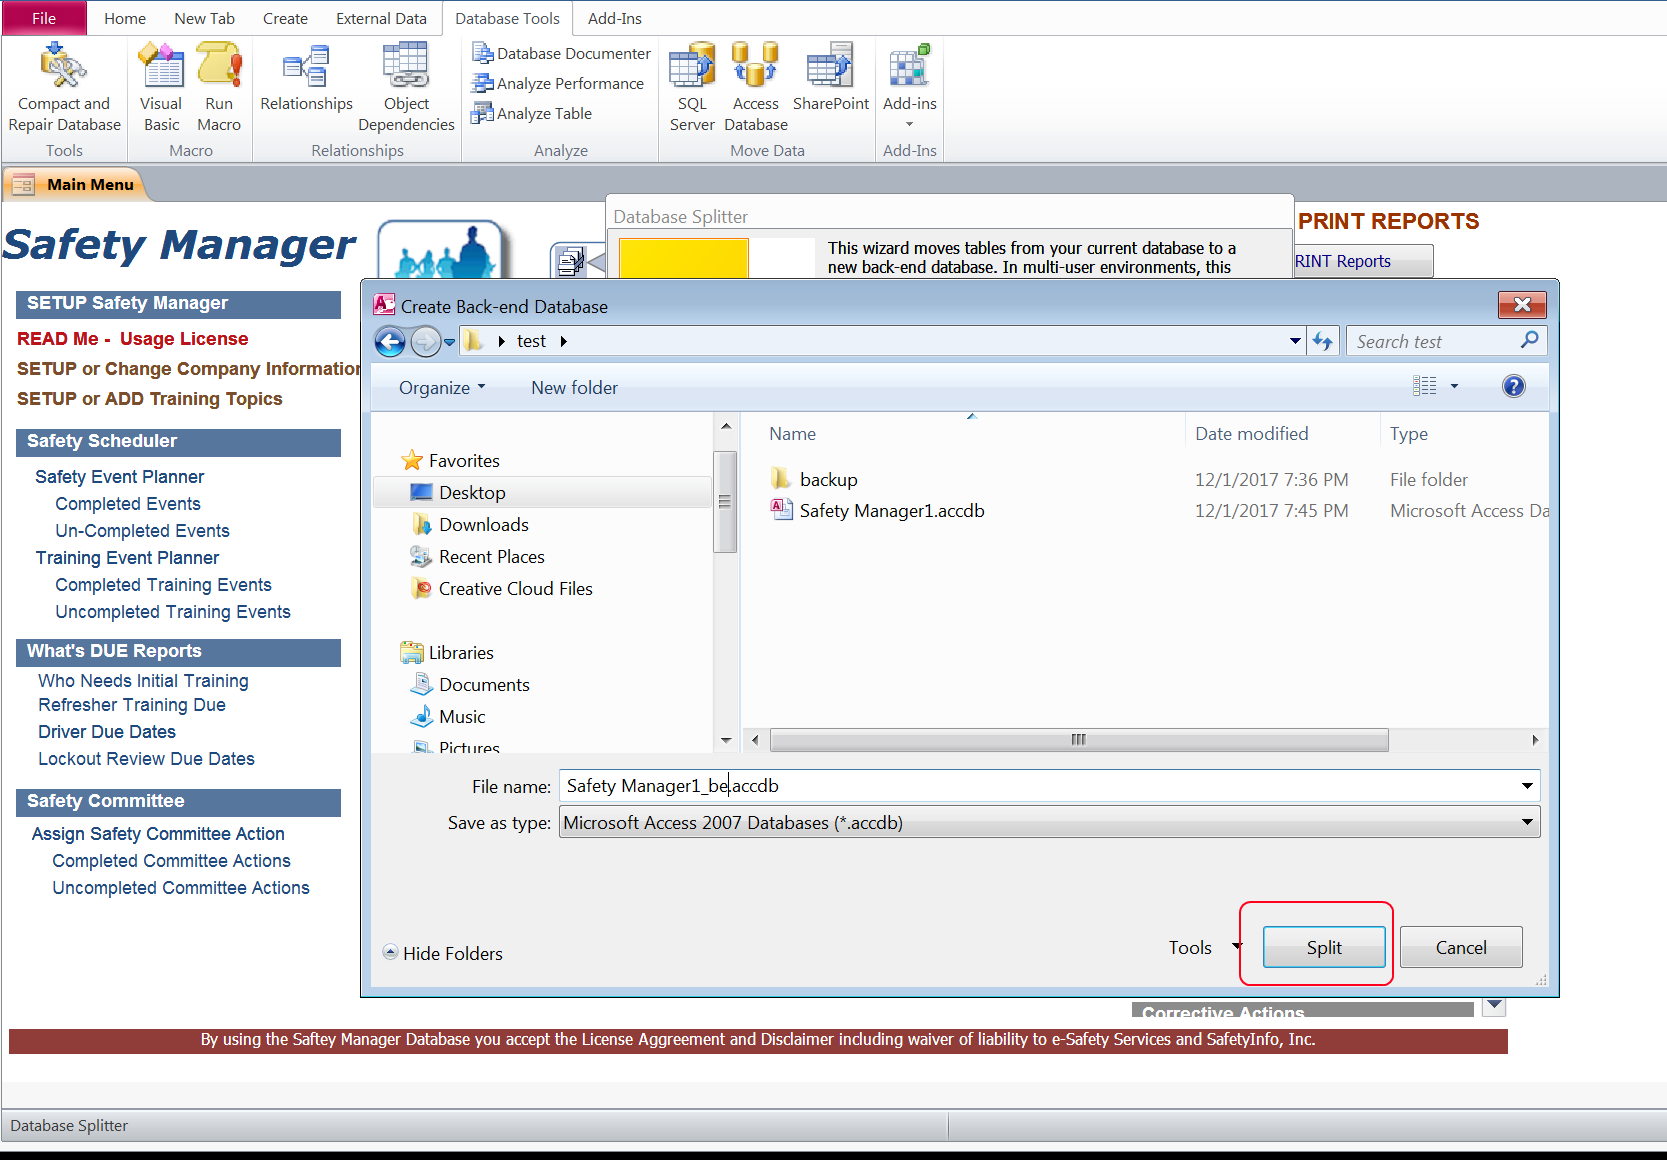Go forward in the save dialog
The height and width of the screenshot is (1160, 1667).
coord(426,342)
